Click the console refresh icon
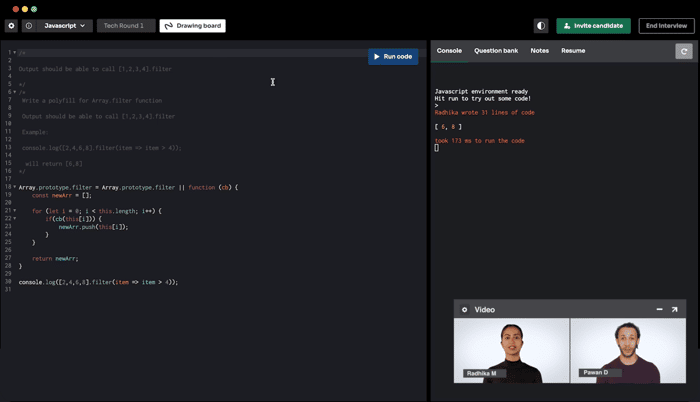This screenshot has height=402, width=700. point(684,51)
